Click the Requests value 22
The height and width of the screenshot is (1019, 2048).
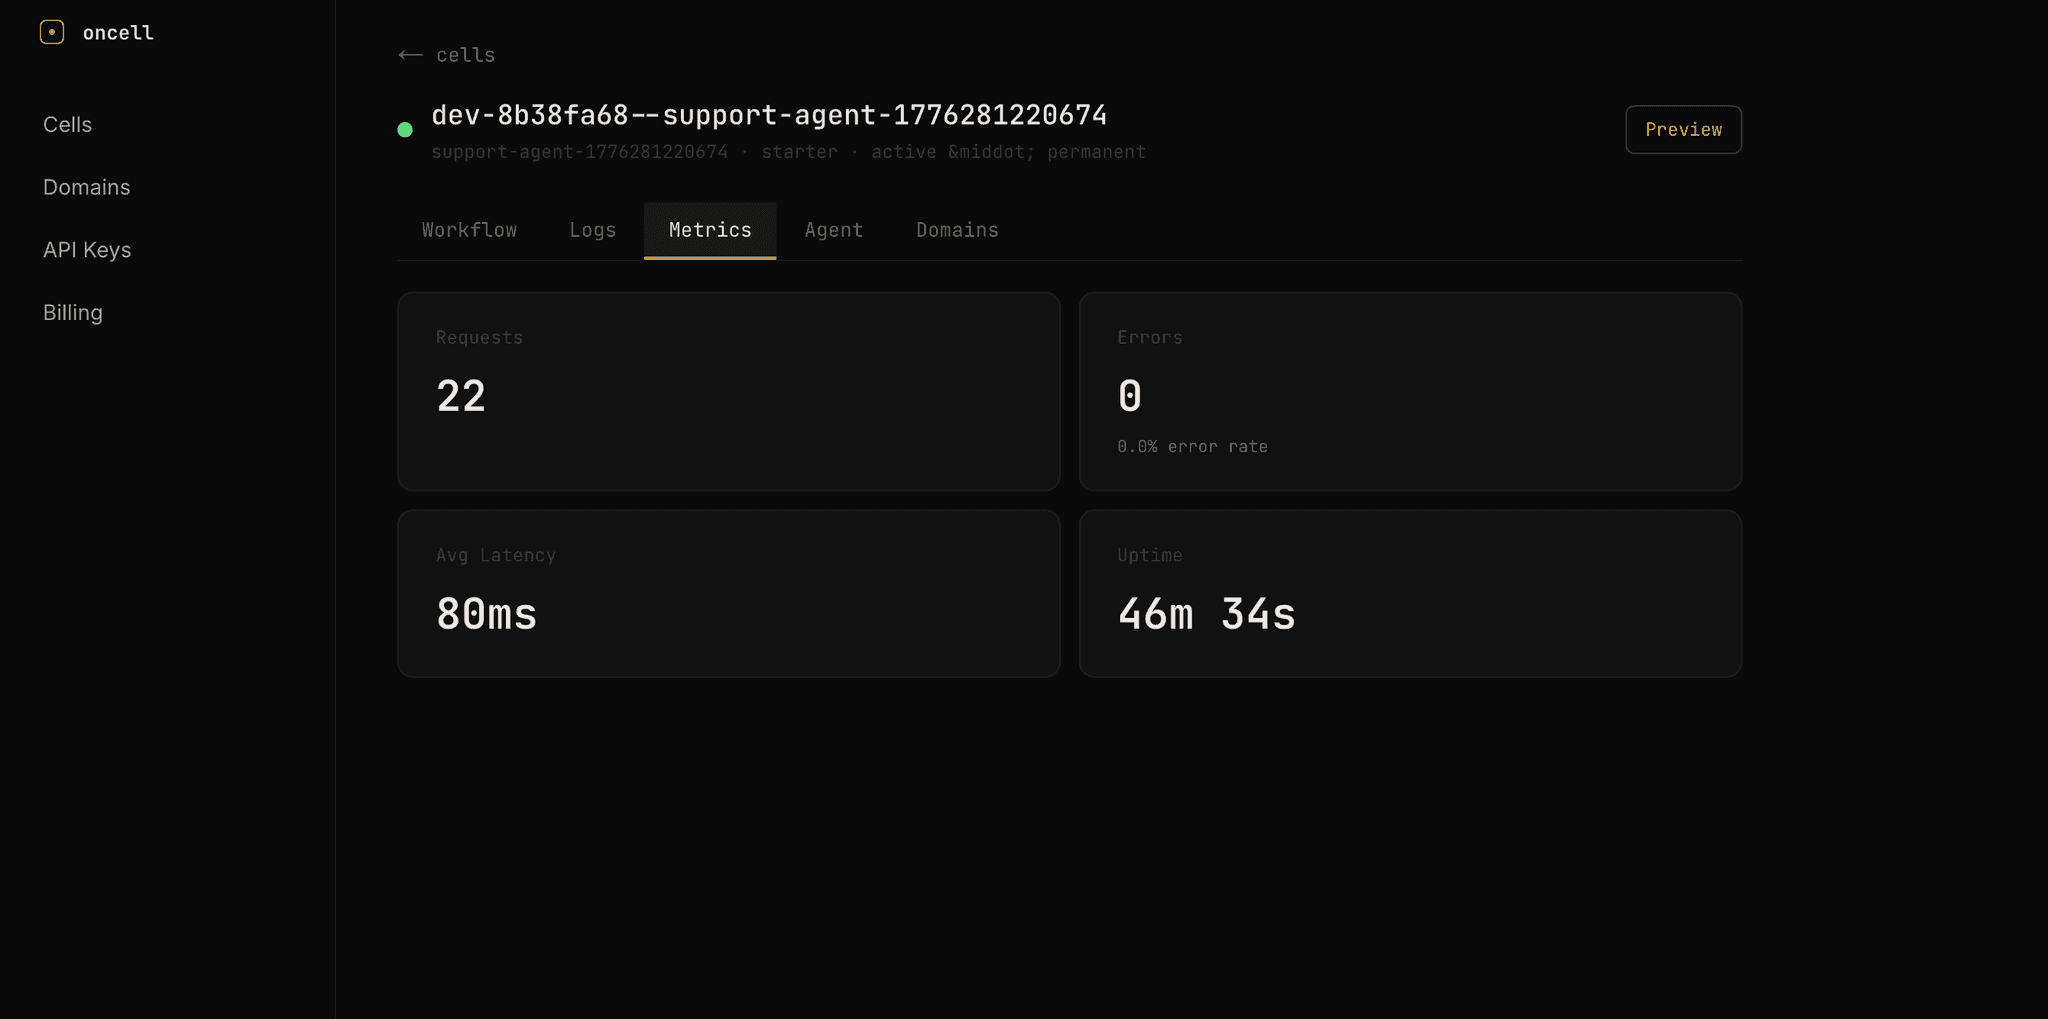pyautogui.click(x=461, y=396)
